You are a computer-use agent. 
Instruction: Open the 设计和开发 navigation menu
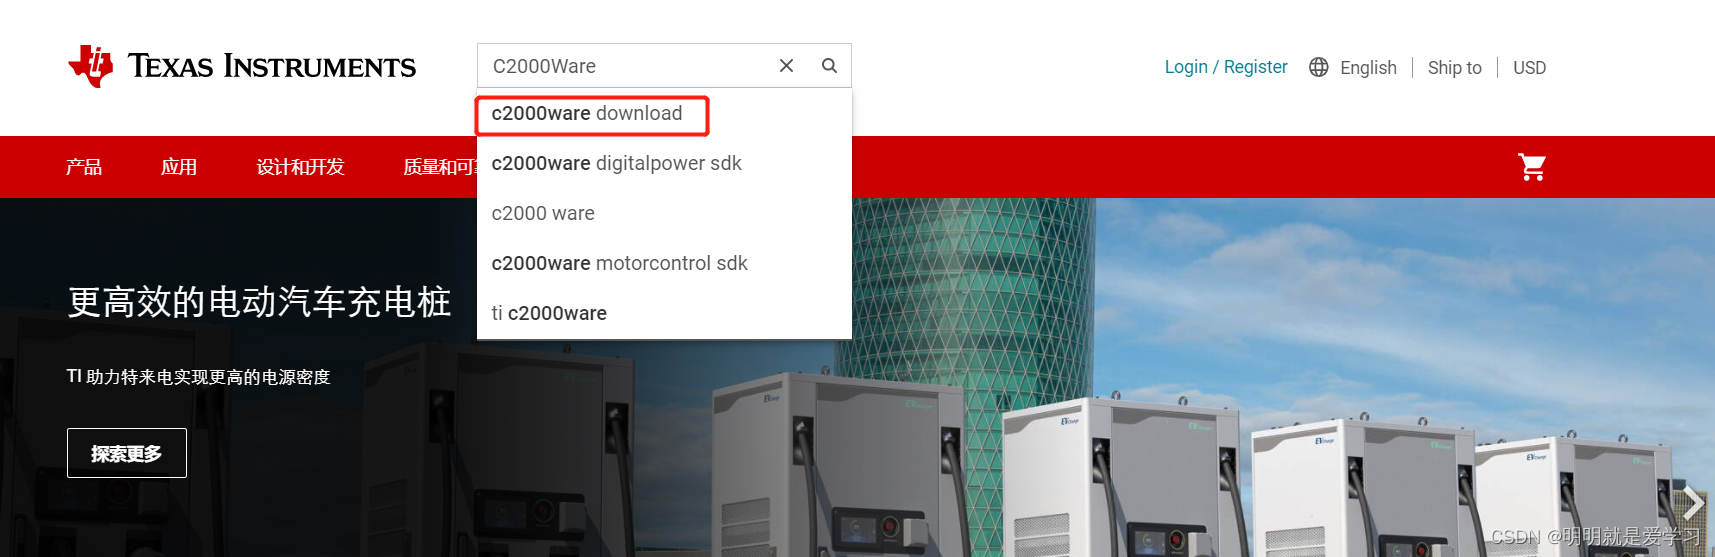coord(300,167)
